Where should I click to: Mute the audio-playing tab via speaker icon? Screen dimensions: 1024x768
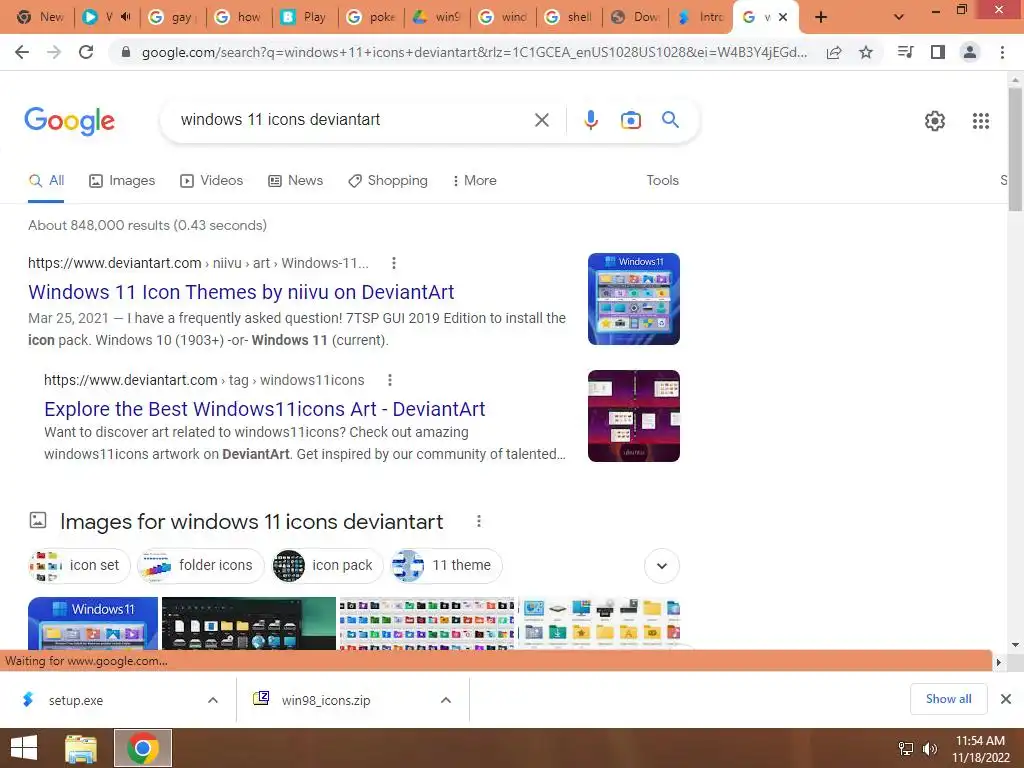126,17
